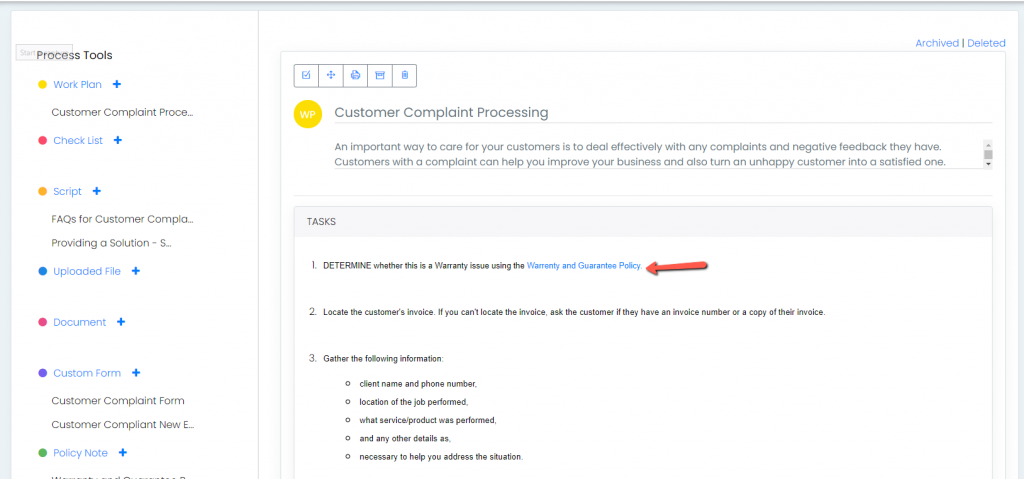Viewport: 1024px width, 479px height.
Task: Delete work plan with trash icon
Action: (x=404, y=75)
